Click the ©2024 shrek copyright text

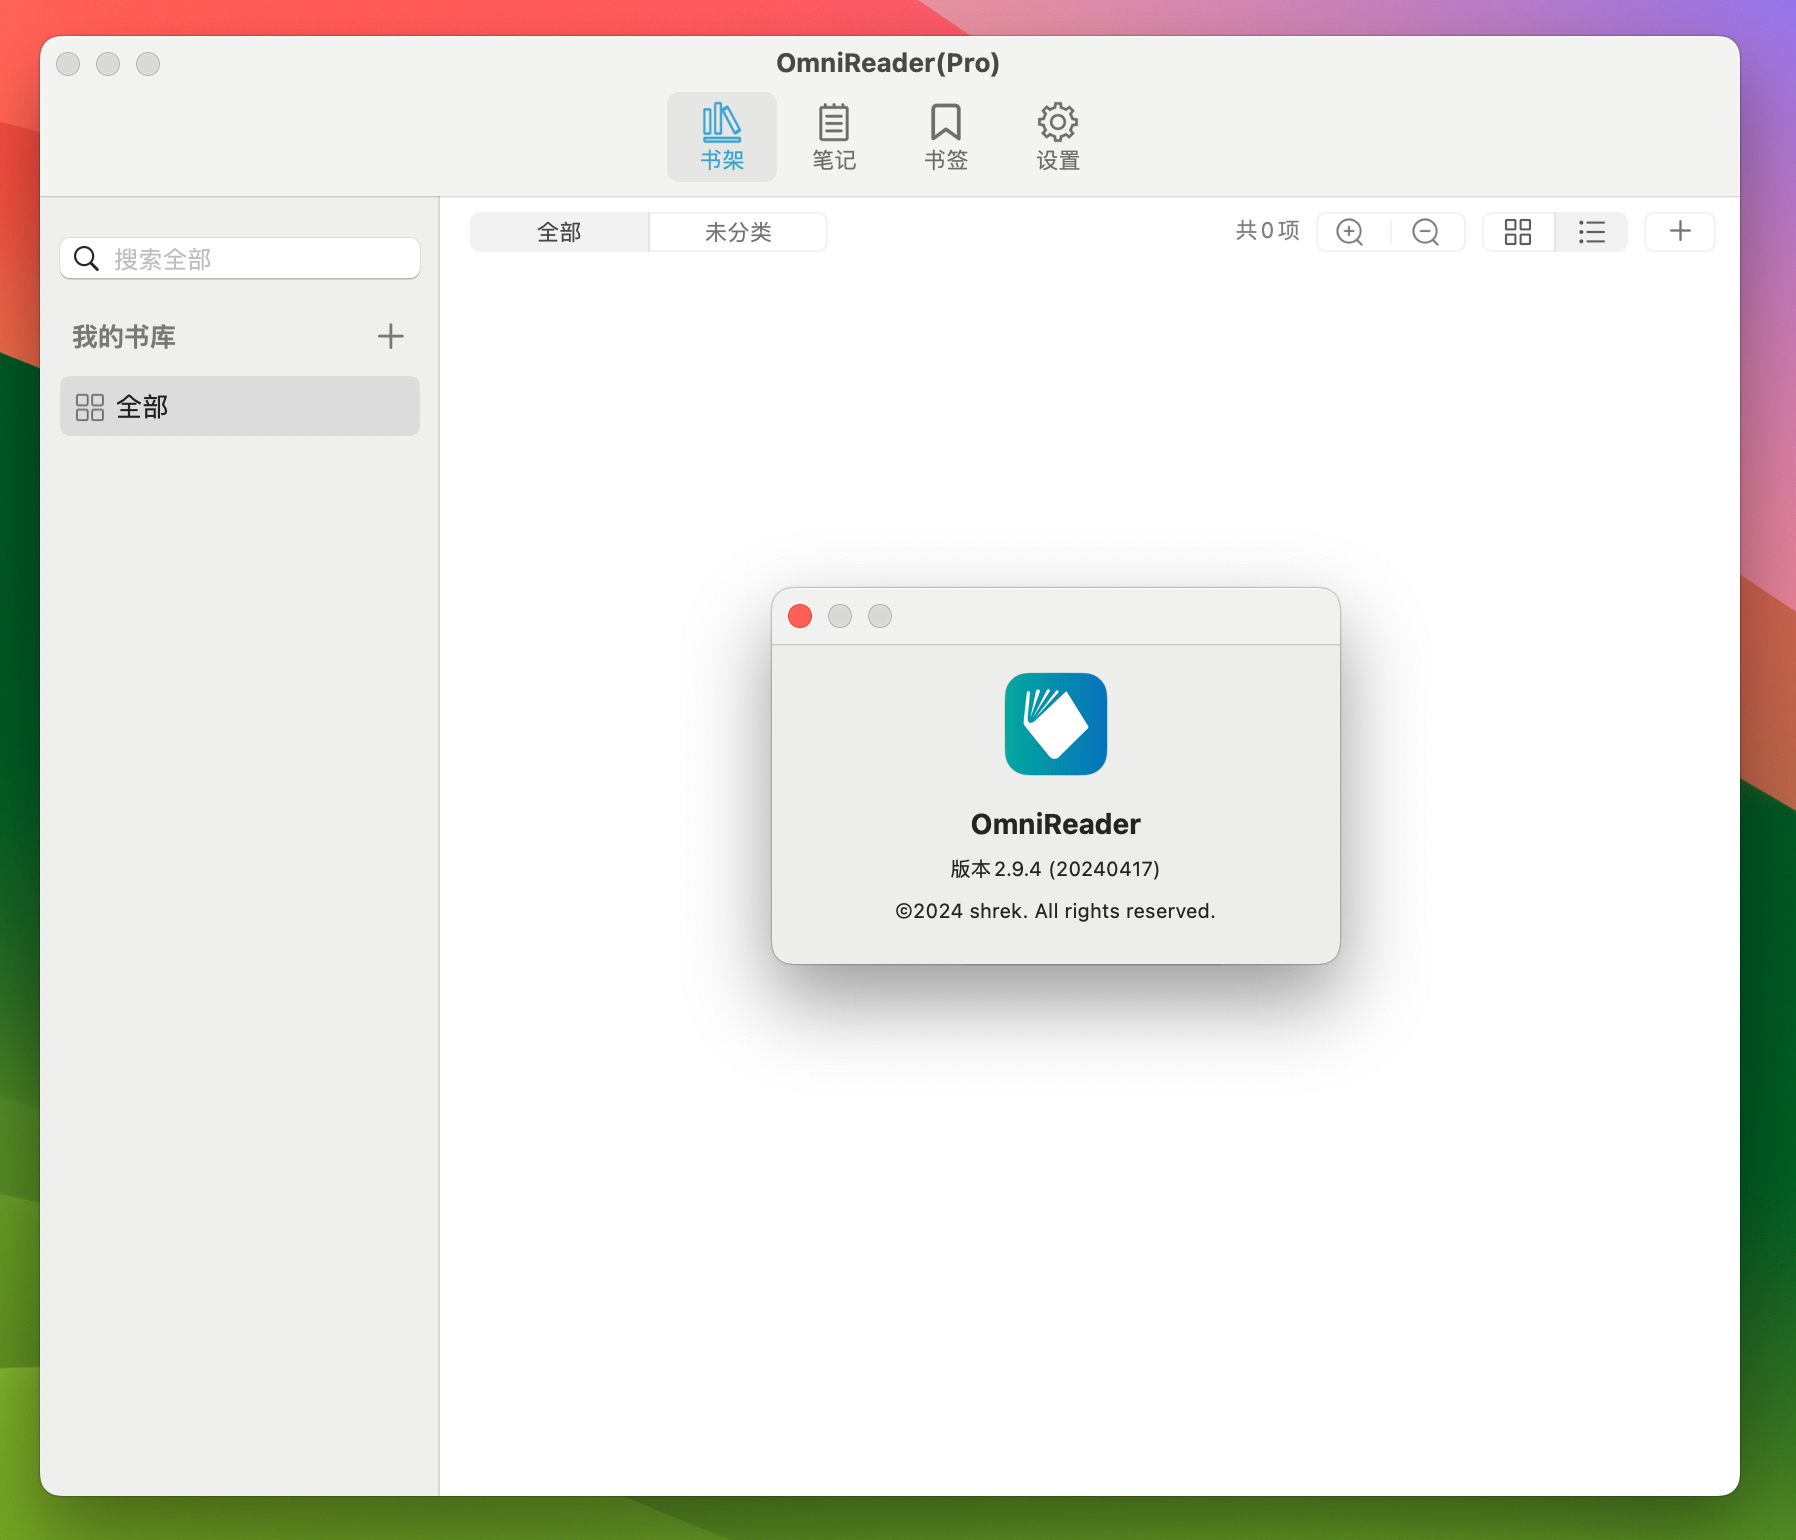pyautogui.click(x=1055, y=911)
